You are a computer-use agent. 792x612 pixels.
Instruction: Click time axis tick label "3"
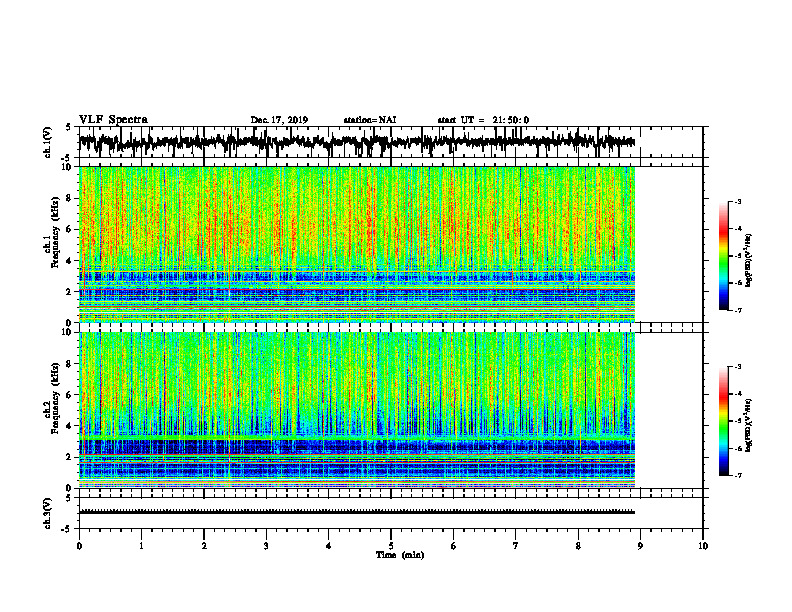coord(266,546)
